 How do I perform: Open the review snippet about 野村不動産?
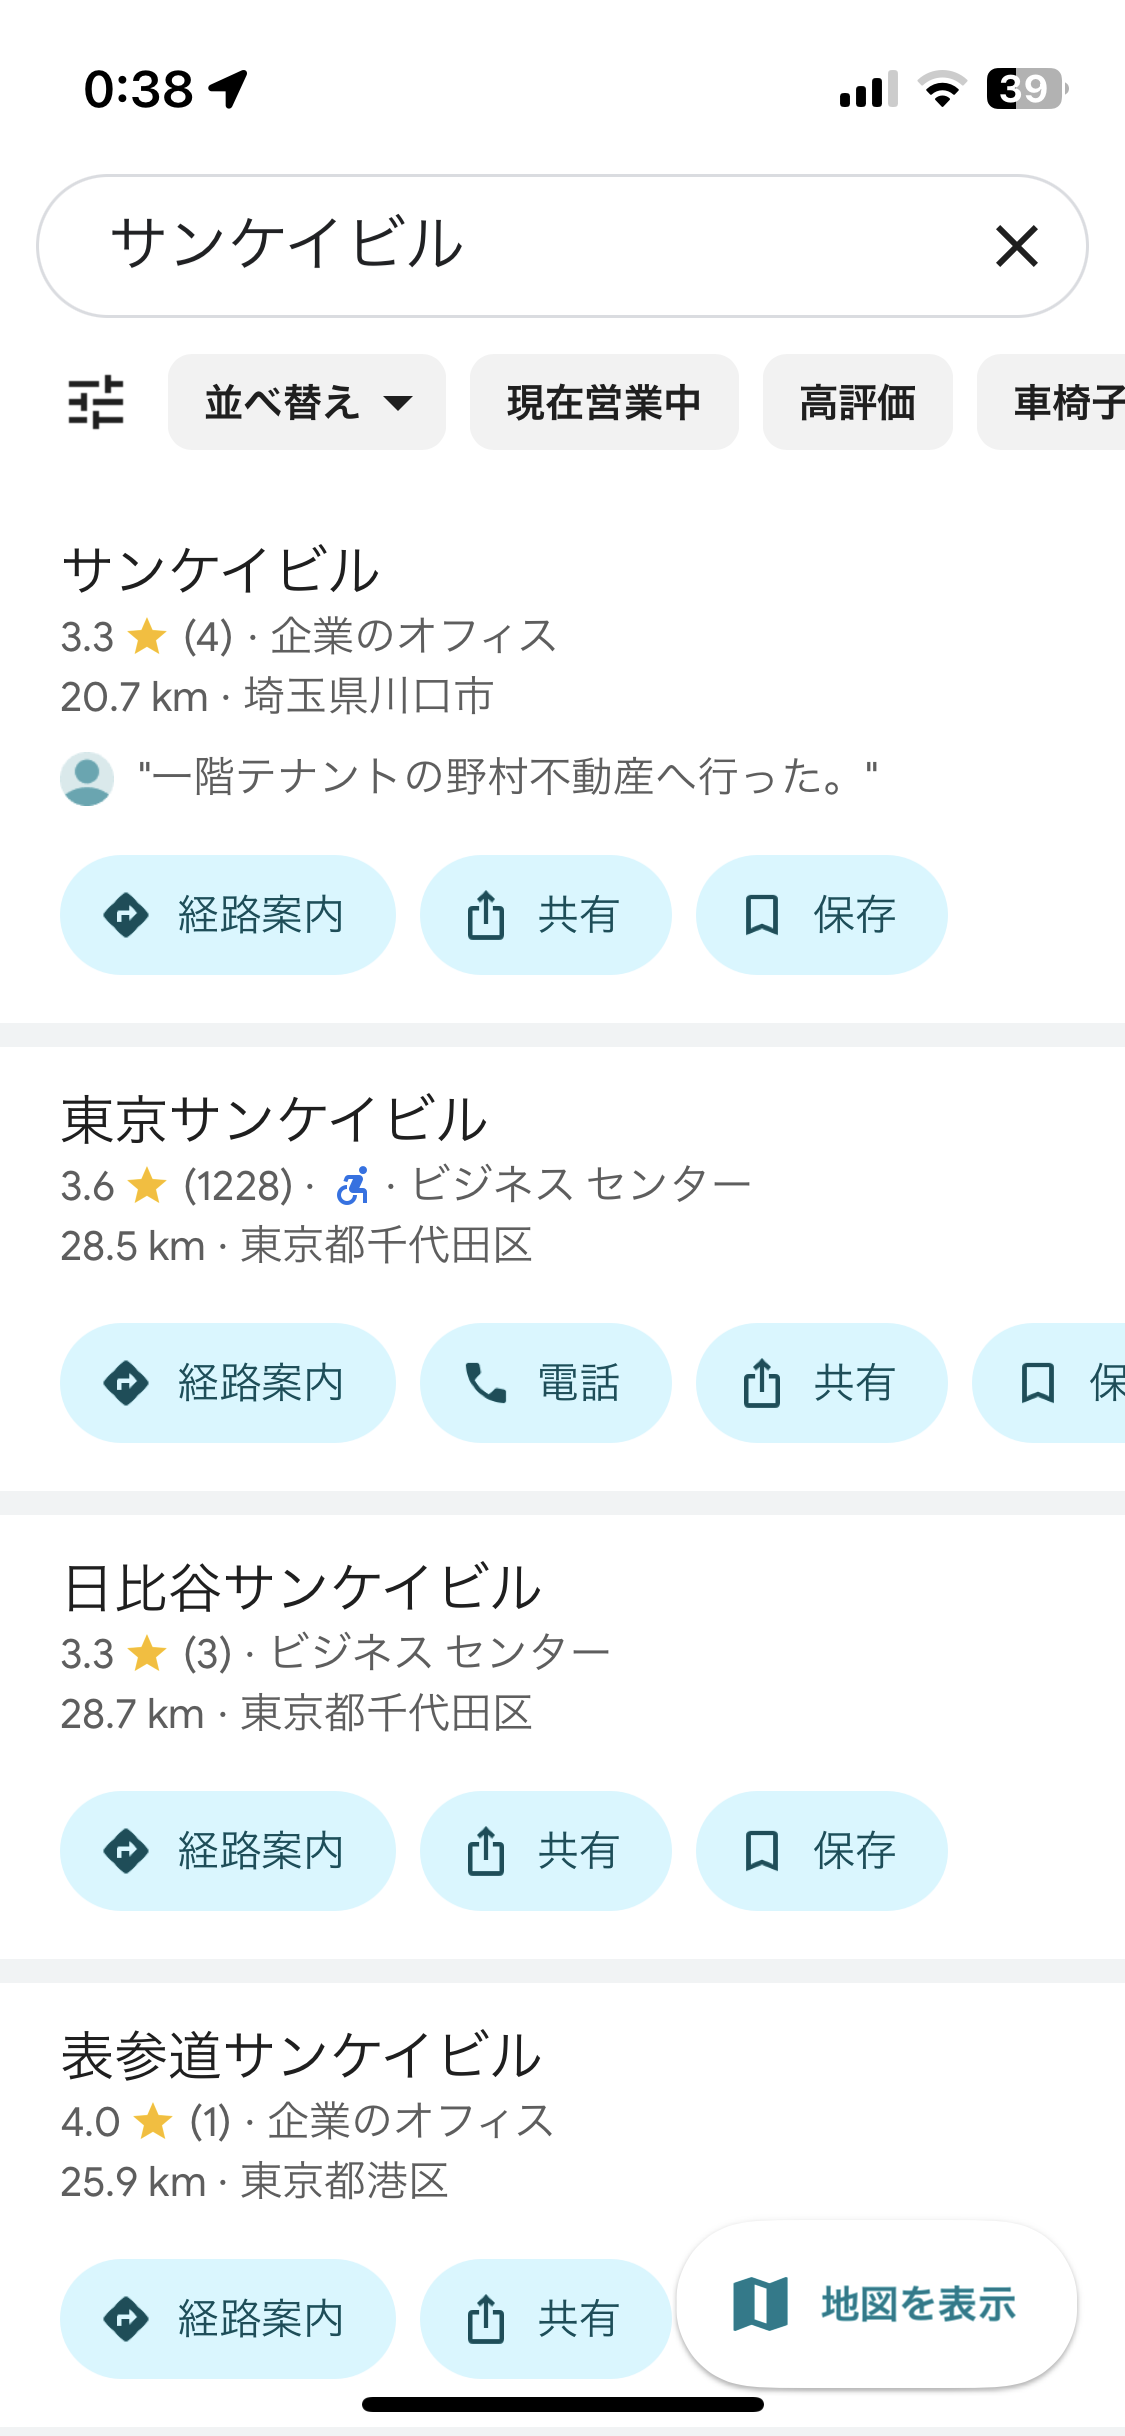tap(506, 778)
